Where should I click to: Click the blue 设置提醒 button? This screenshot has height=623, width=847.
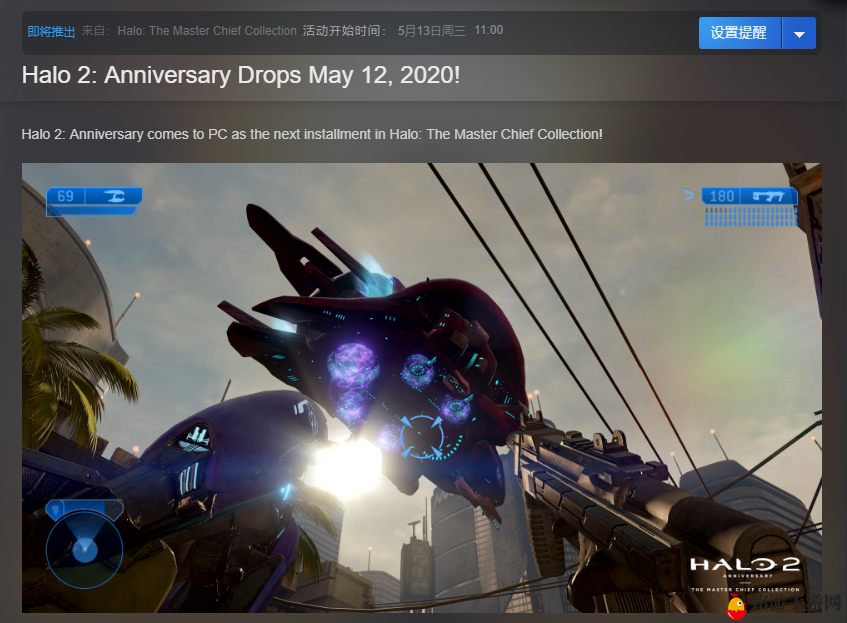click(x=738, y=33)
